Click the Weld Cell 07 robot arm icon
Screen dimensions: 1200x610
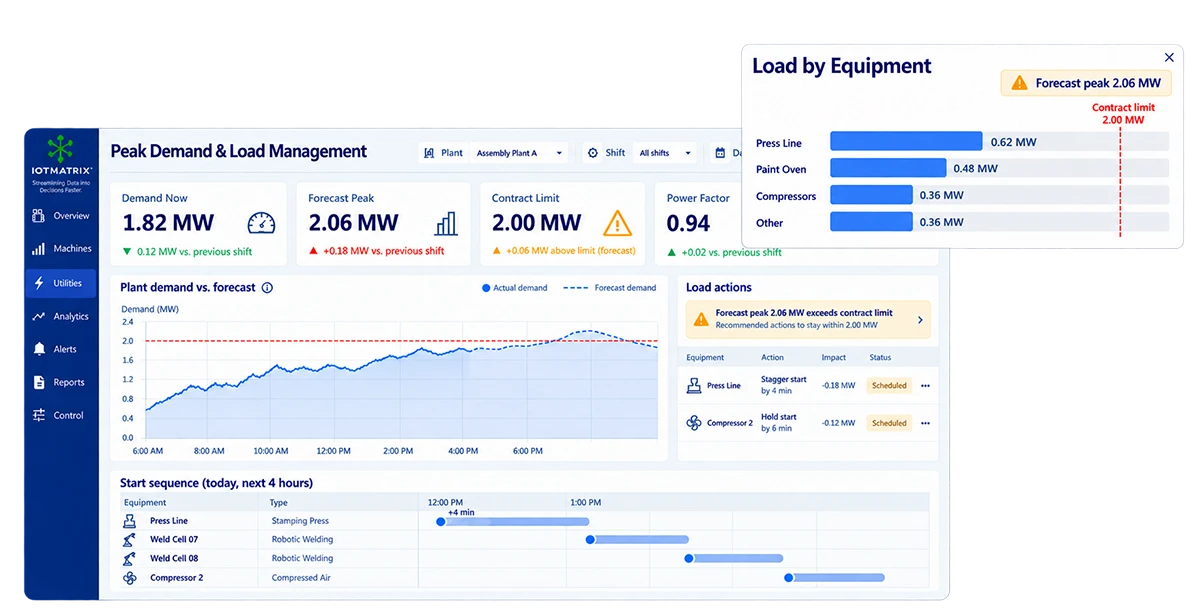pyautogui.click(x=129, y=540)
